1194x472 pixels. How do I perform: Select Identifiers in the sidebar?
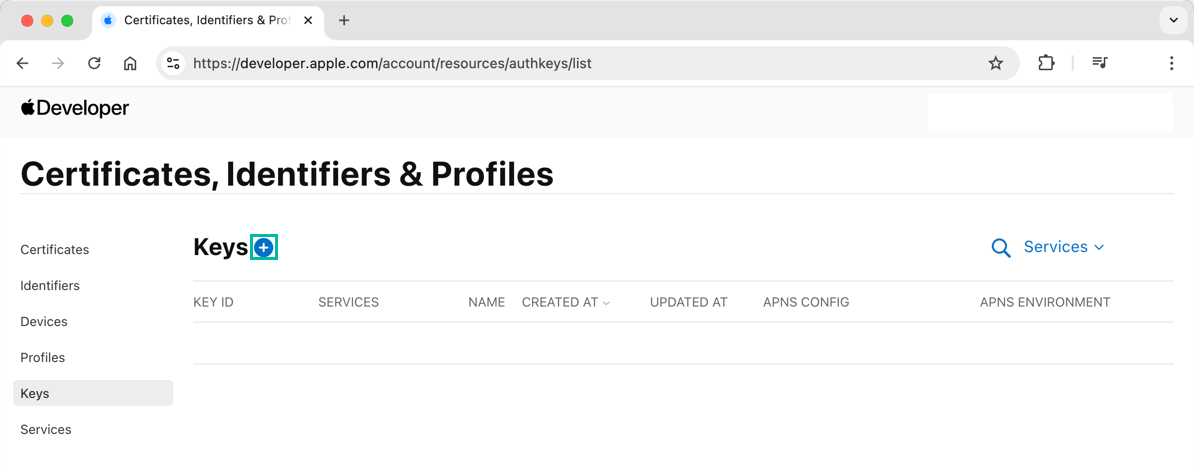(x=50, y=286)
